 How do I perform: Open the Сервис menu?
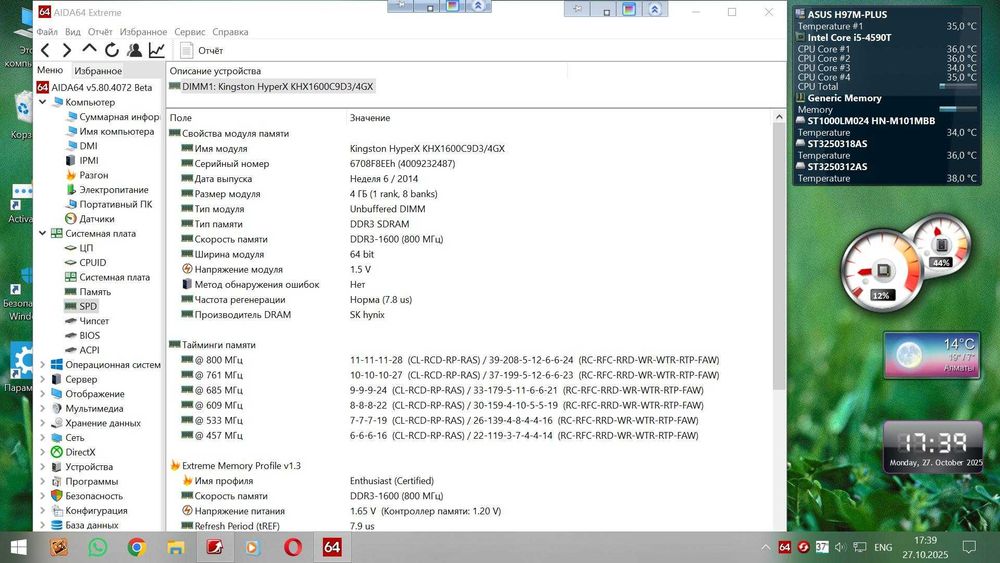[189, 32]
